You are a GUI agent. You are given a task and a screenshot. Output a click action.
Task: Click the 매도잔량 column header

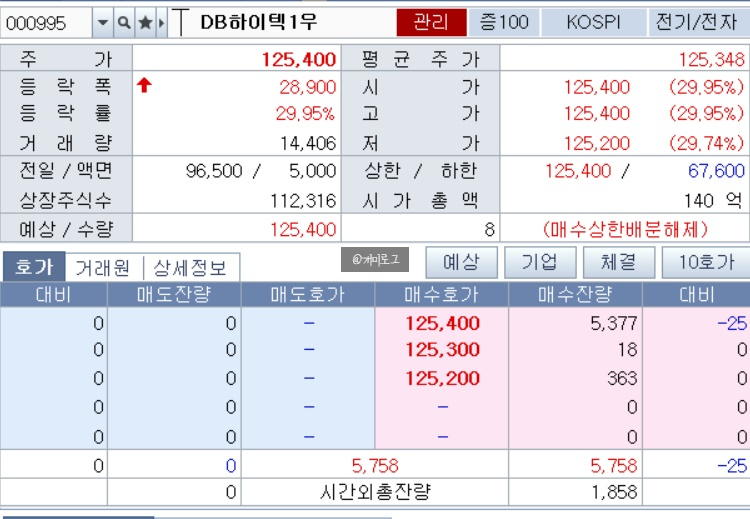click(174, 295)
